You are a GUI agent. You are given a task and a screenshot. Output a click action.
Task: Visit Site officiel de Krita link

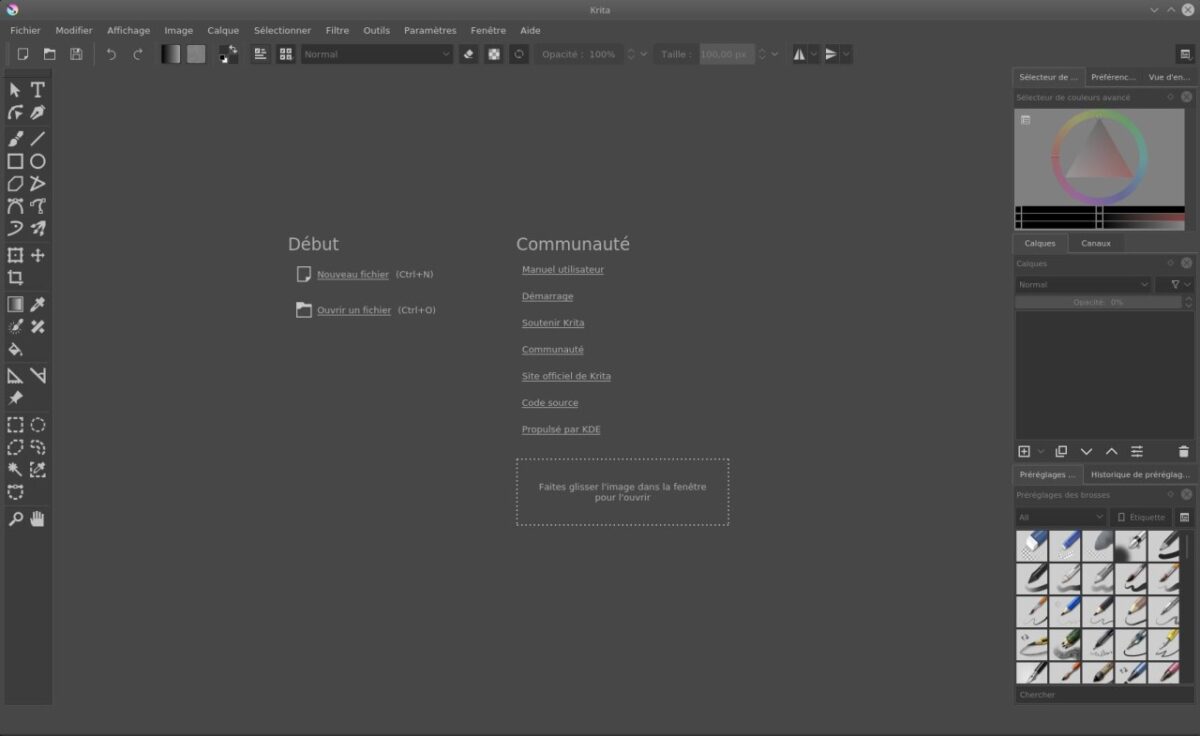566,376
